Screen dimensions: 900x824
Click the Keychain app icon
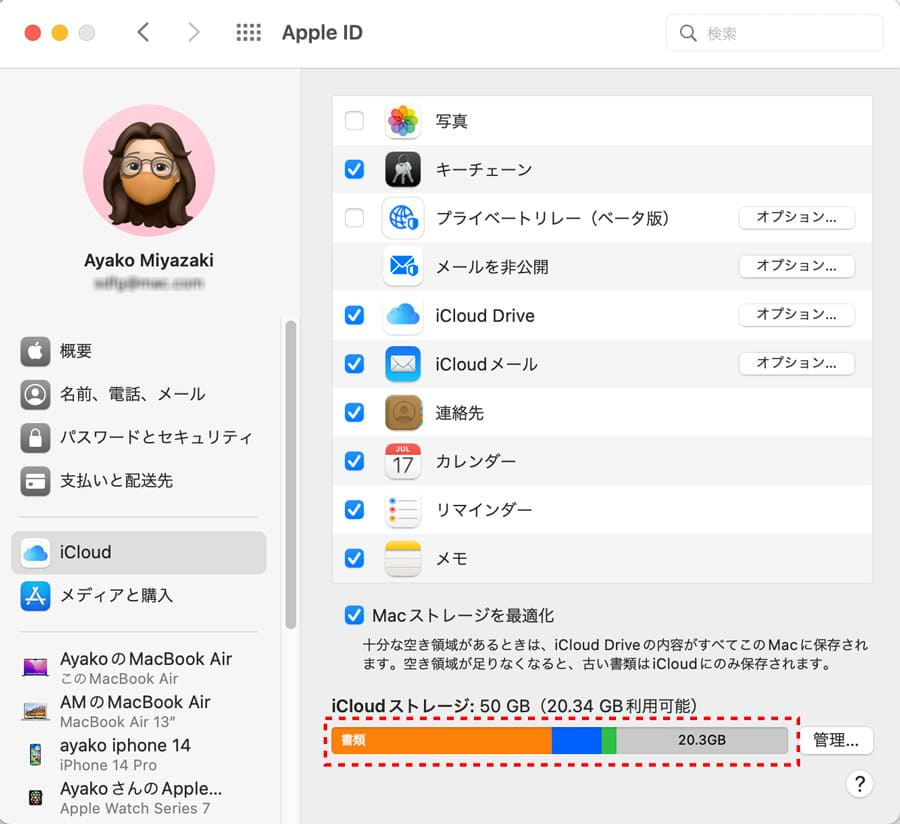coord(403,170)
